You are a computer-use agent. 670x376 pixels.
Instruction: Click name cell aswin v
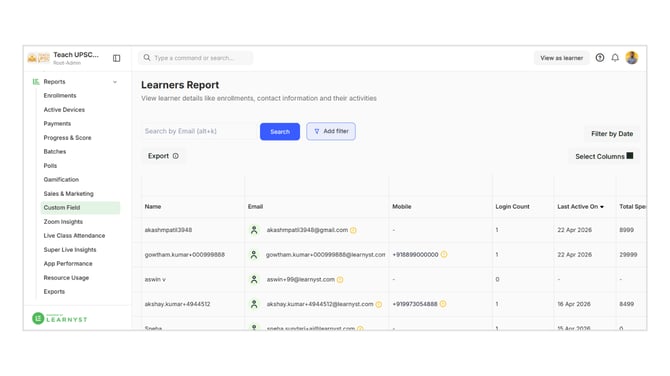[x=155, y=279]
